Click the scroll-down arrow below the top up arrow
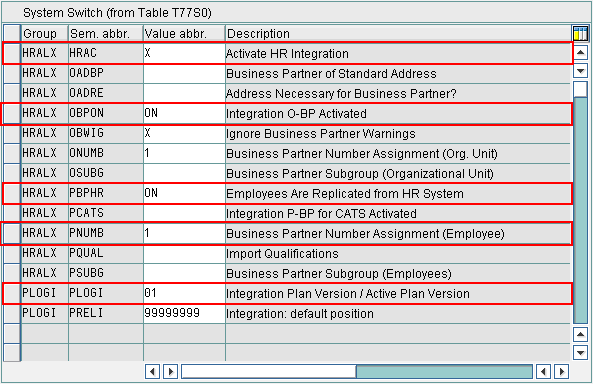The width and height of the screenshot is (593, 384). [x=581, y=70]
